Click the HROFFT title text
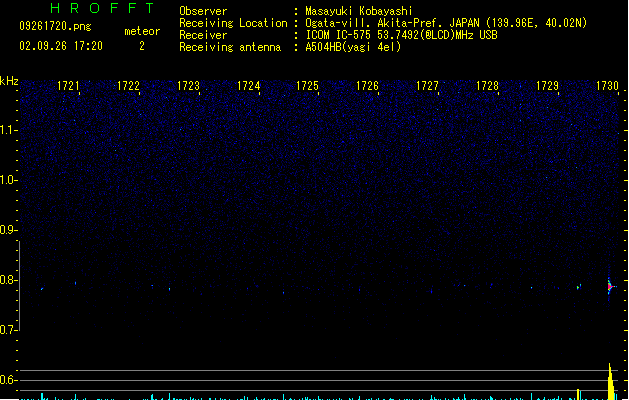 coord(102,8)
